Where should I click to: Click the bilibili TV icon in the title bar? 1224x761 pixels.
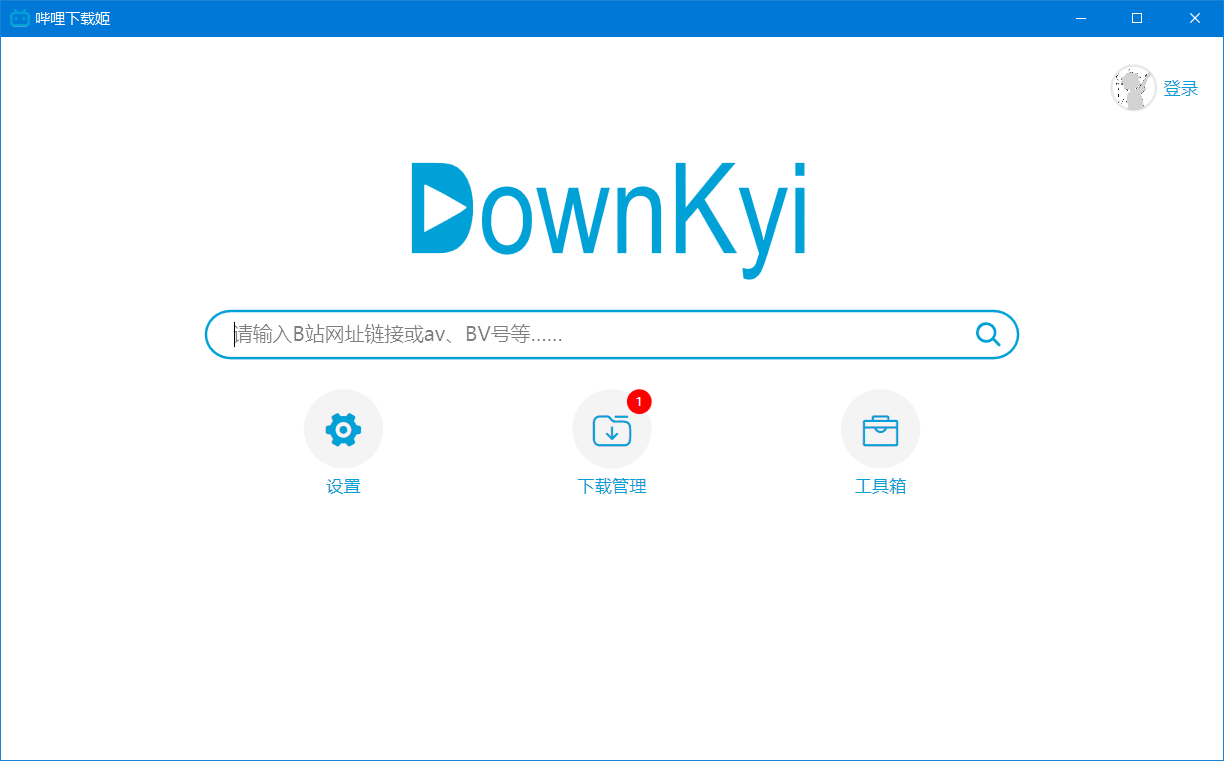click(19, 18)
